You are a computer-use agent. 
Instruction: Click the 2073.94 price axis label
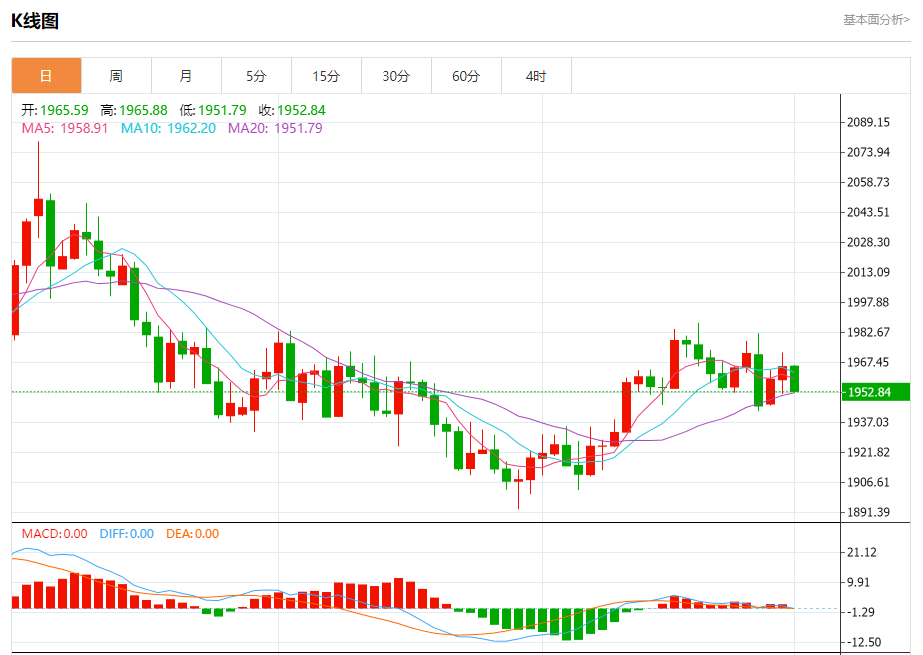868,152
